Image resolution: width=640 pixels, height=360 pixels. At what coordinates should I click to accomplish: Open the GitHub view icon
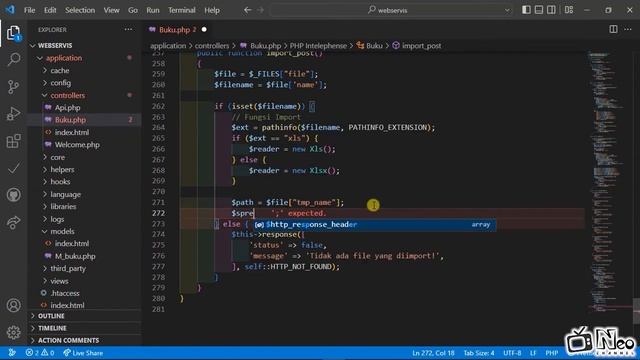click(13, 195)
